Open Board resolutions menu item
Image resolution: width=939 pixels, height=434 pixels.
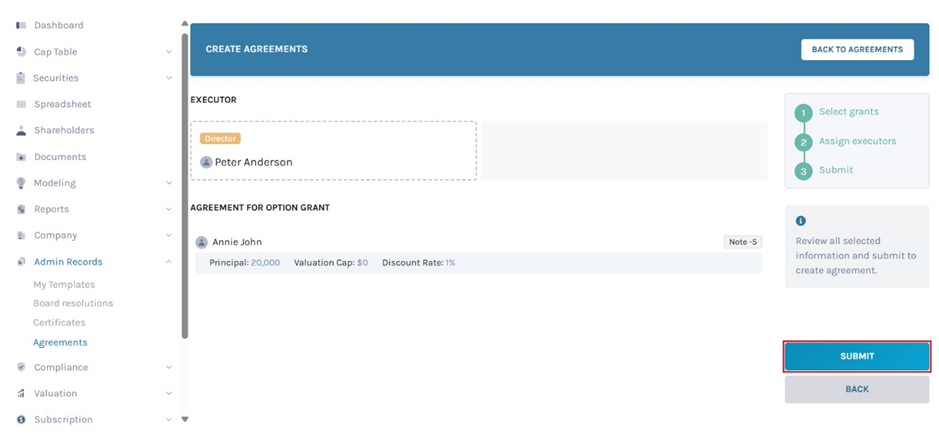[x=73, y=304]
